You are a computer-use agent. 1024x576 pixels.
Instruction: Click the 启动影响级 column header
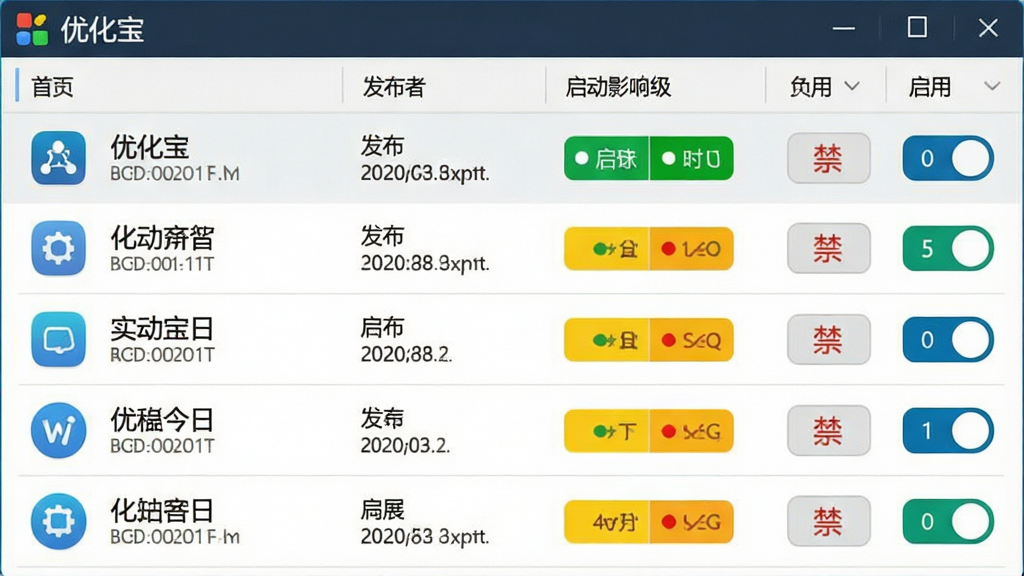coord(618,87)
